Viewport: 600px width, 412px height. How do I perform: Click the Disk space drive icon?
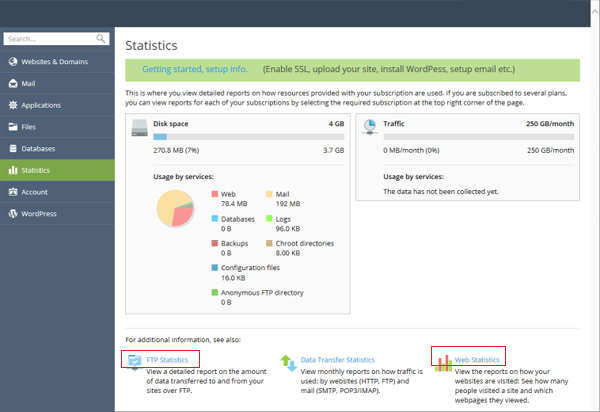pyautogui.click(x=140, y=127)
